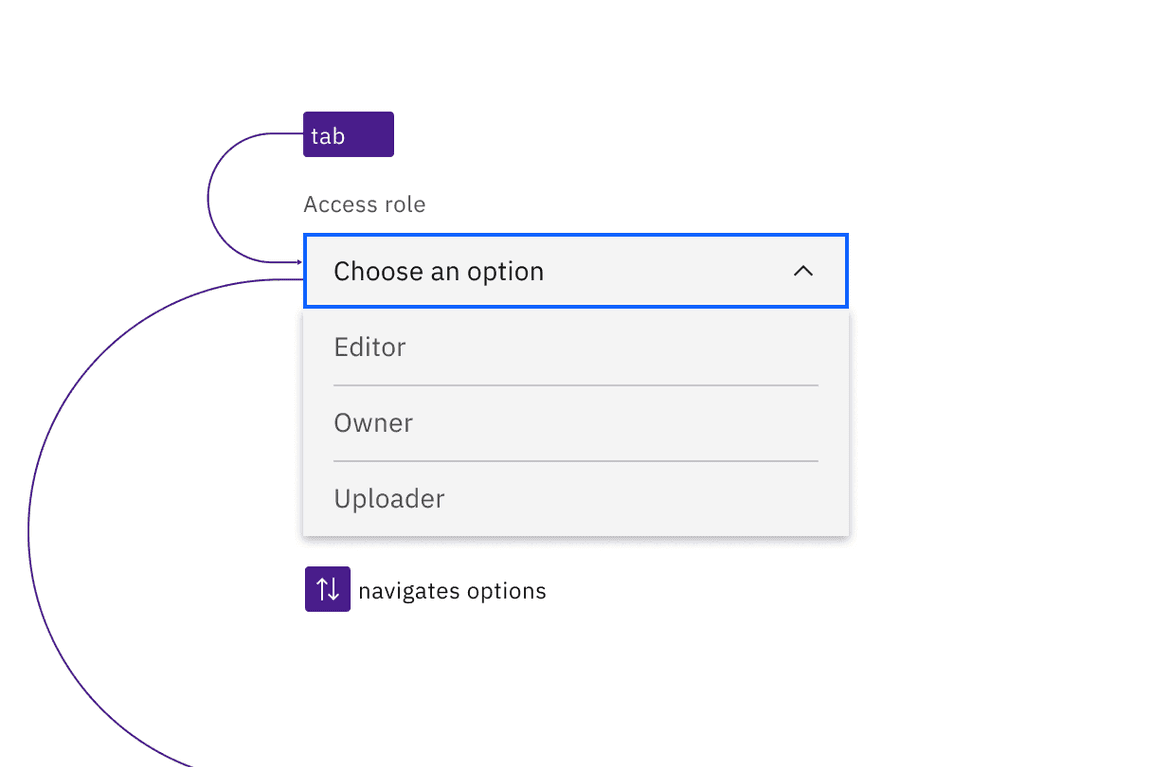Click the 'Choose an option' placeholder text
Image resolution: width=1152 pixels, height=767 pixels.
tap(439, 271)
